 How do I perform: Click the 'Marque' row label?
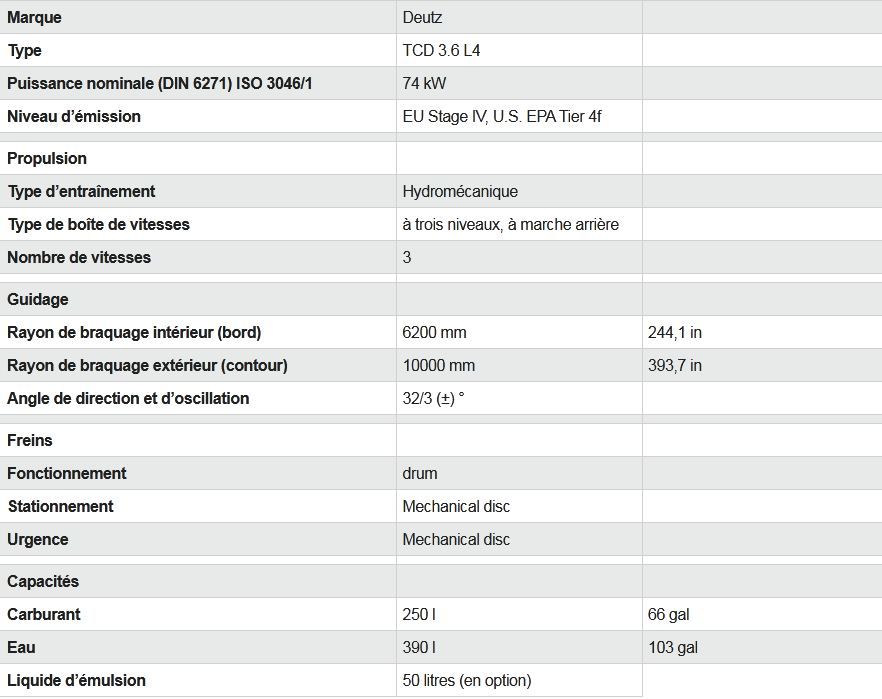pyautogui.click(x=34, y=17)
